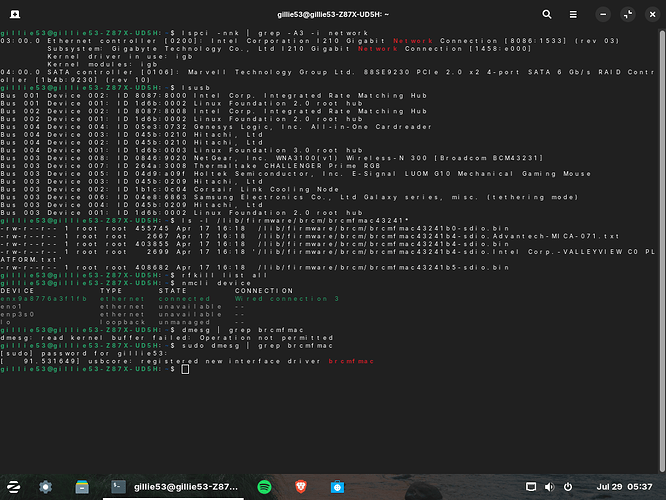Screen dimensions: 666x500
Task: Click the 'Holtek Semiconductor' gaming mouse line
Action: 296,173
